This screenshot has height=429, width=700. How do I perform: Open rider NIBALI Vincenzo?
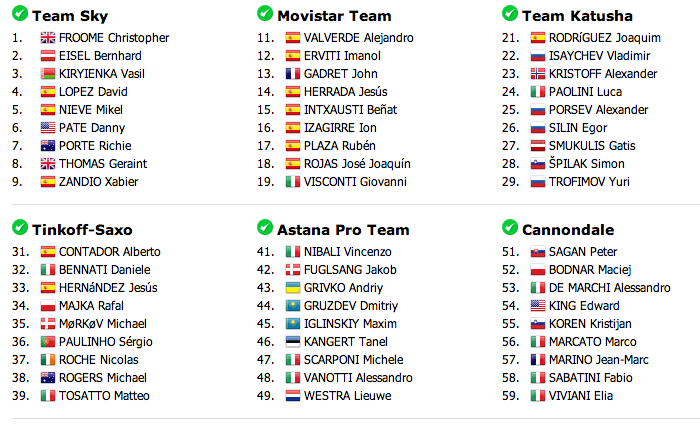(x=348, y=252)
